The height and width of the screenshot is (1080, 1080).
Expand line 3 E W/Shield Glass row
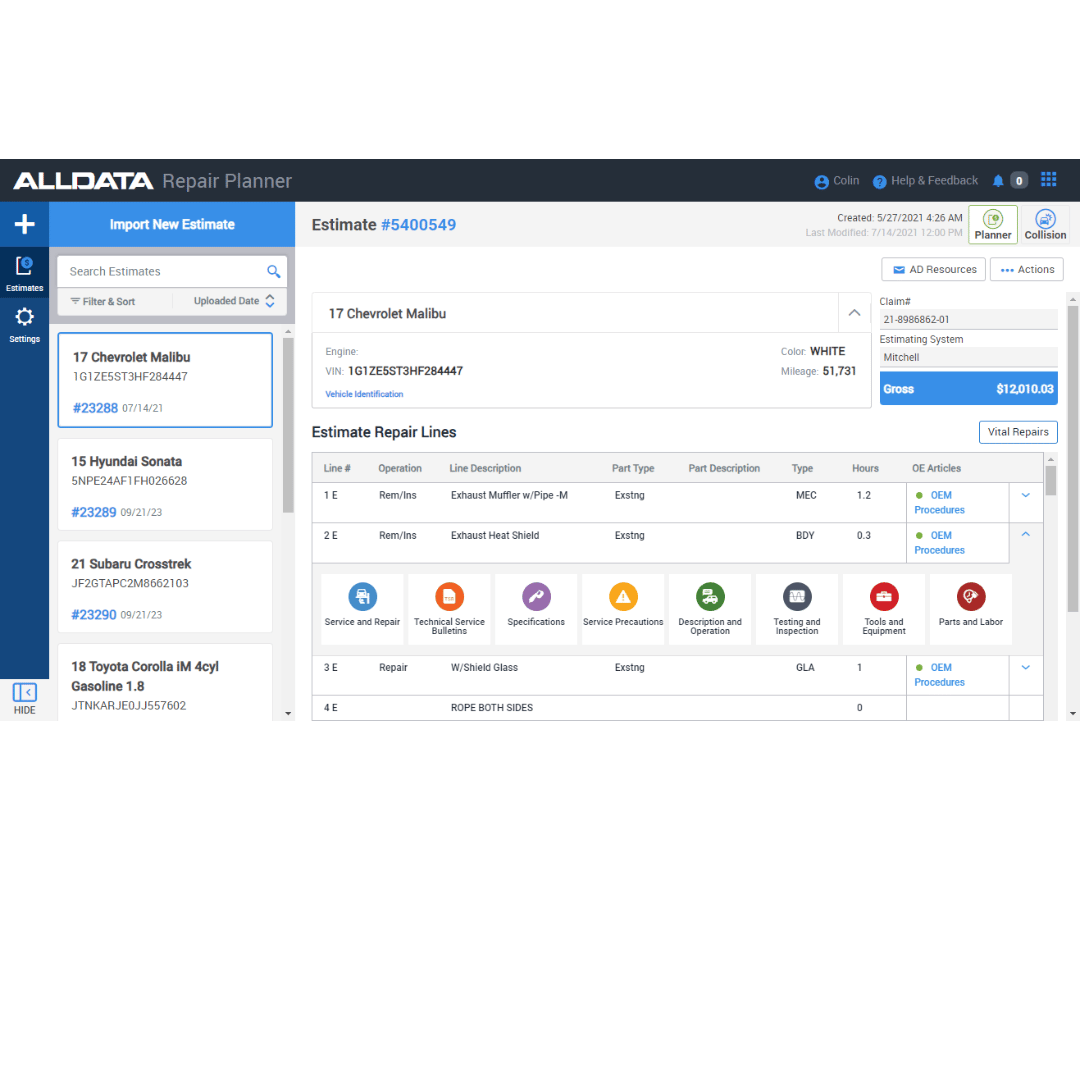(x=1026, y=667)
